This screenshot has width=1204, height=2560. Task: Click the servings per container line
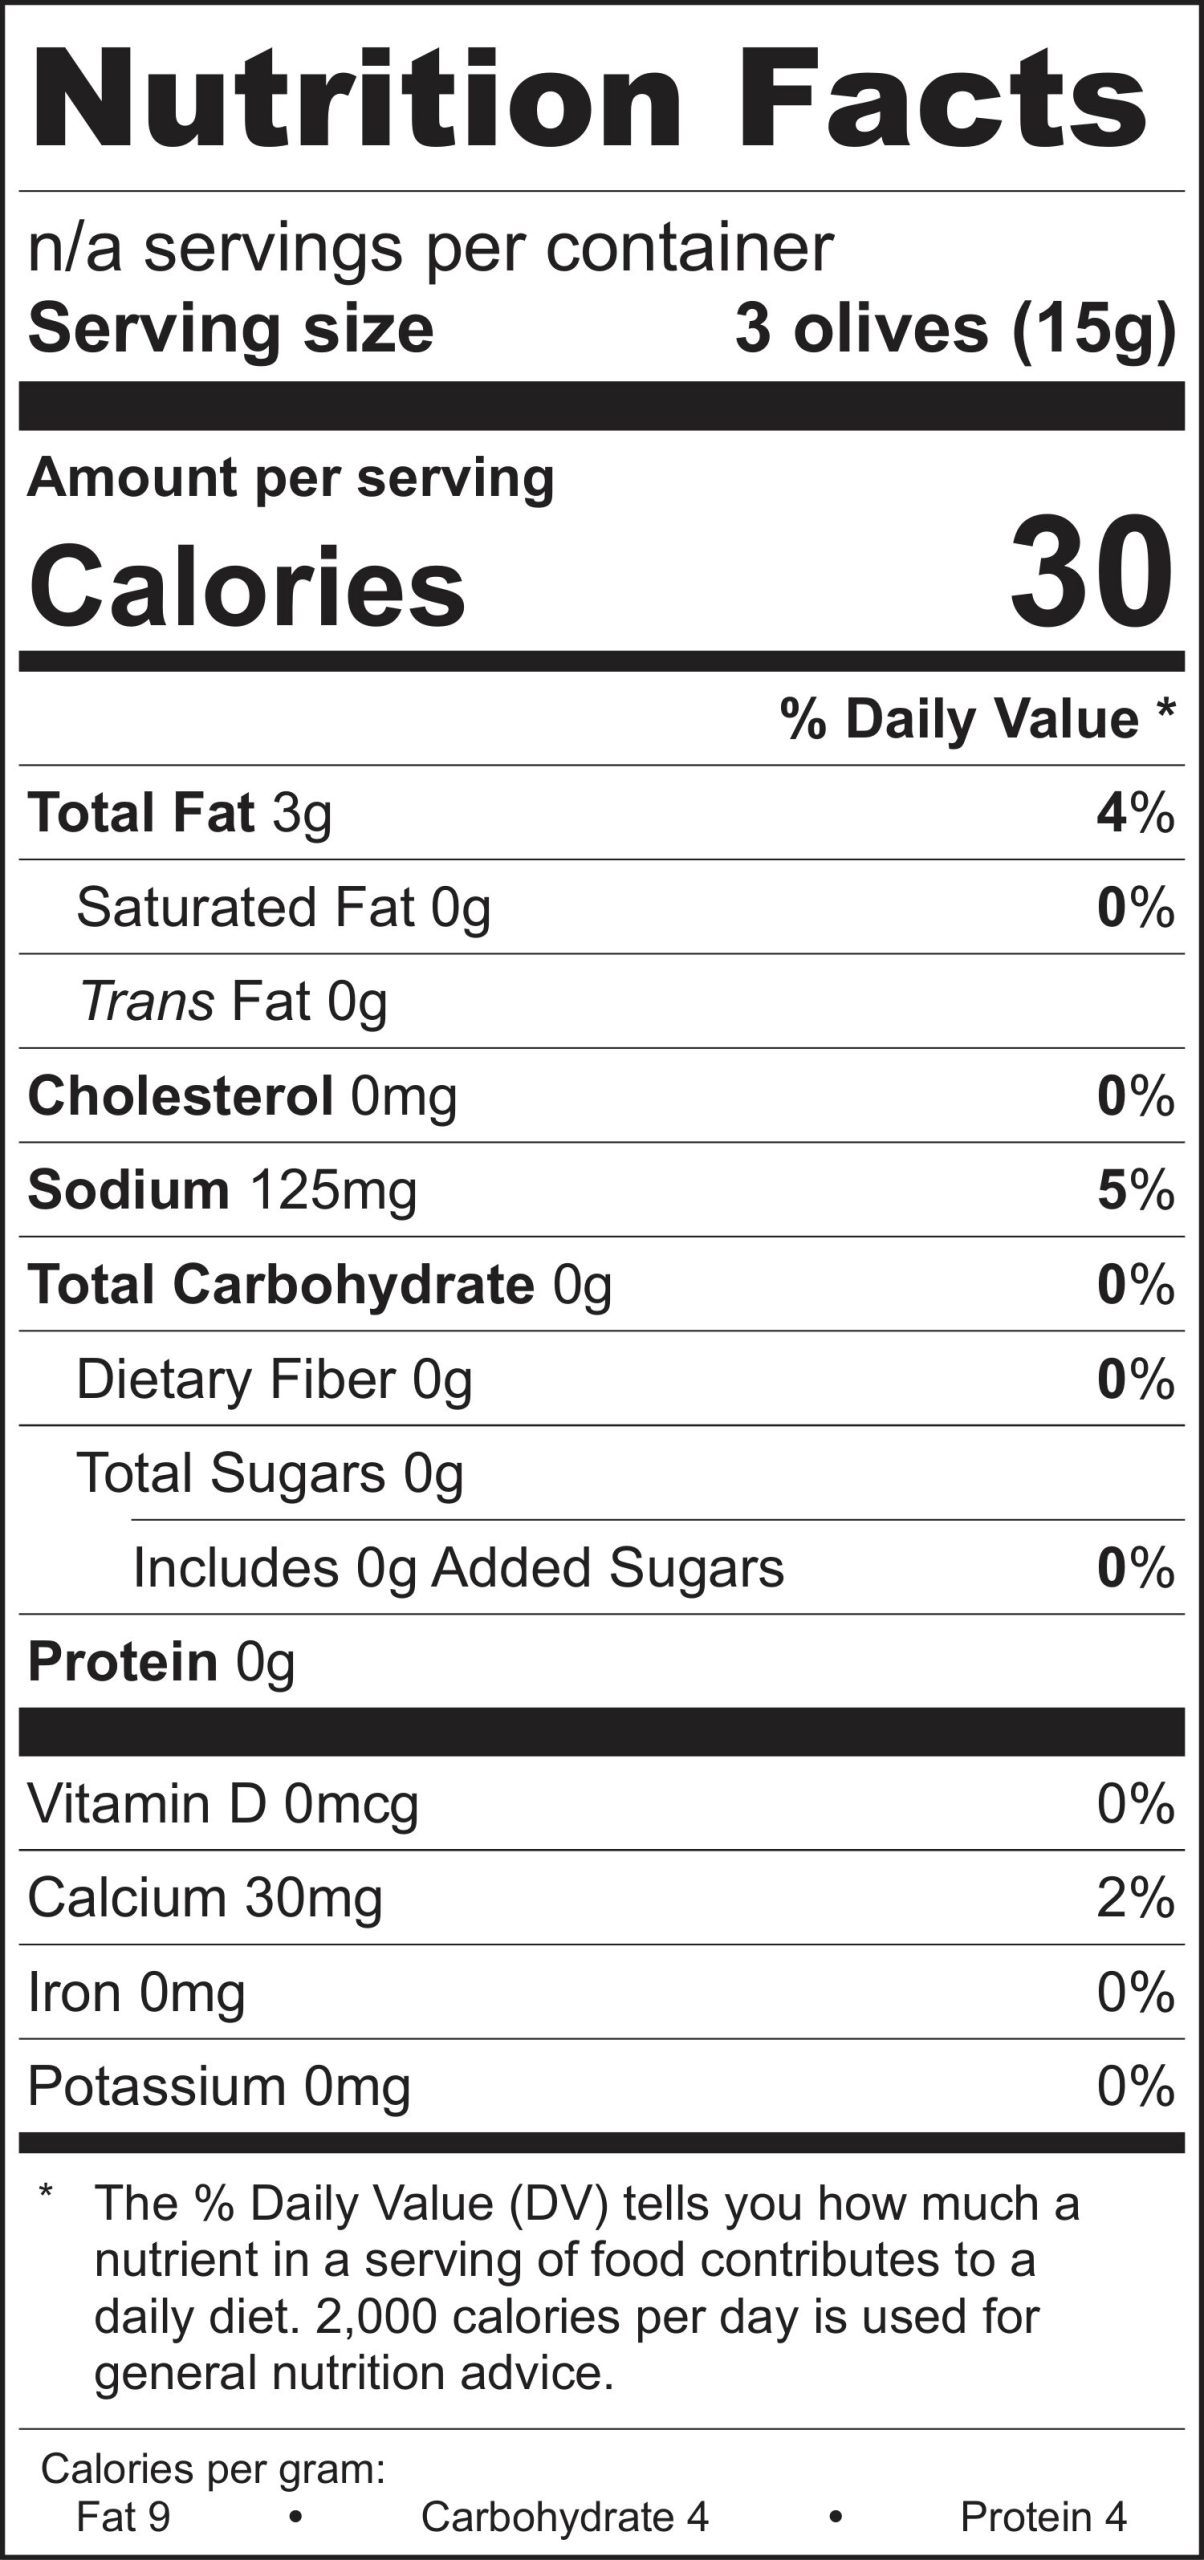click(430, 248)
